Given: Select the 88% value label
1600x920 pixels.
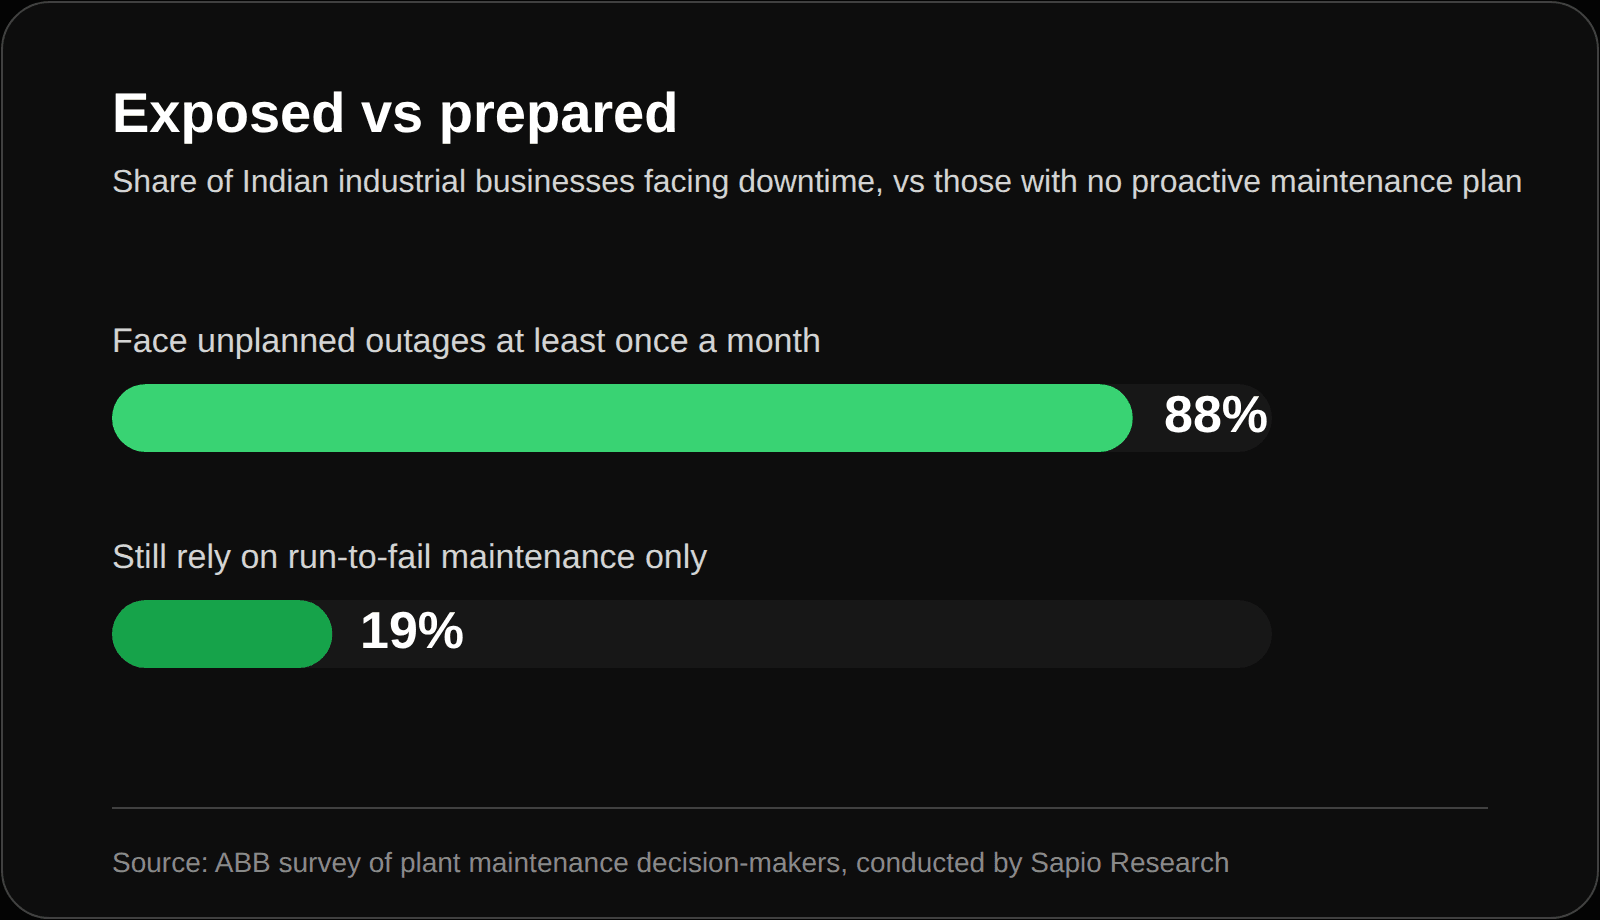Looking at the screenshot, I should pyautogui.click(x=1215, y=415).
